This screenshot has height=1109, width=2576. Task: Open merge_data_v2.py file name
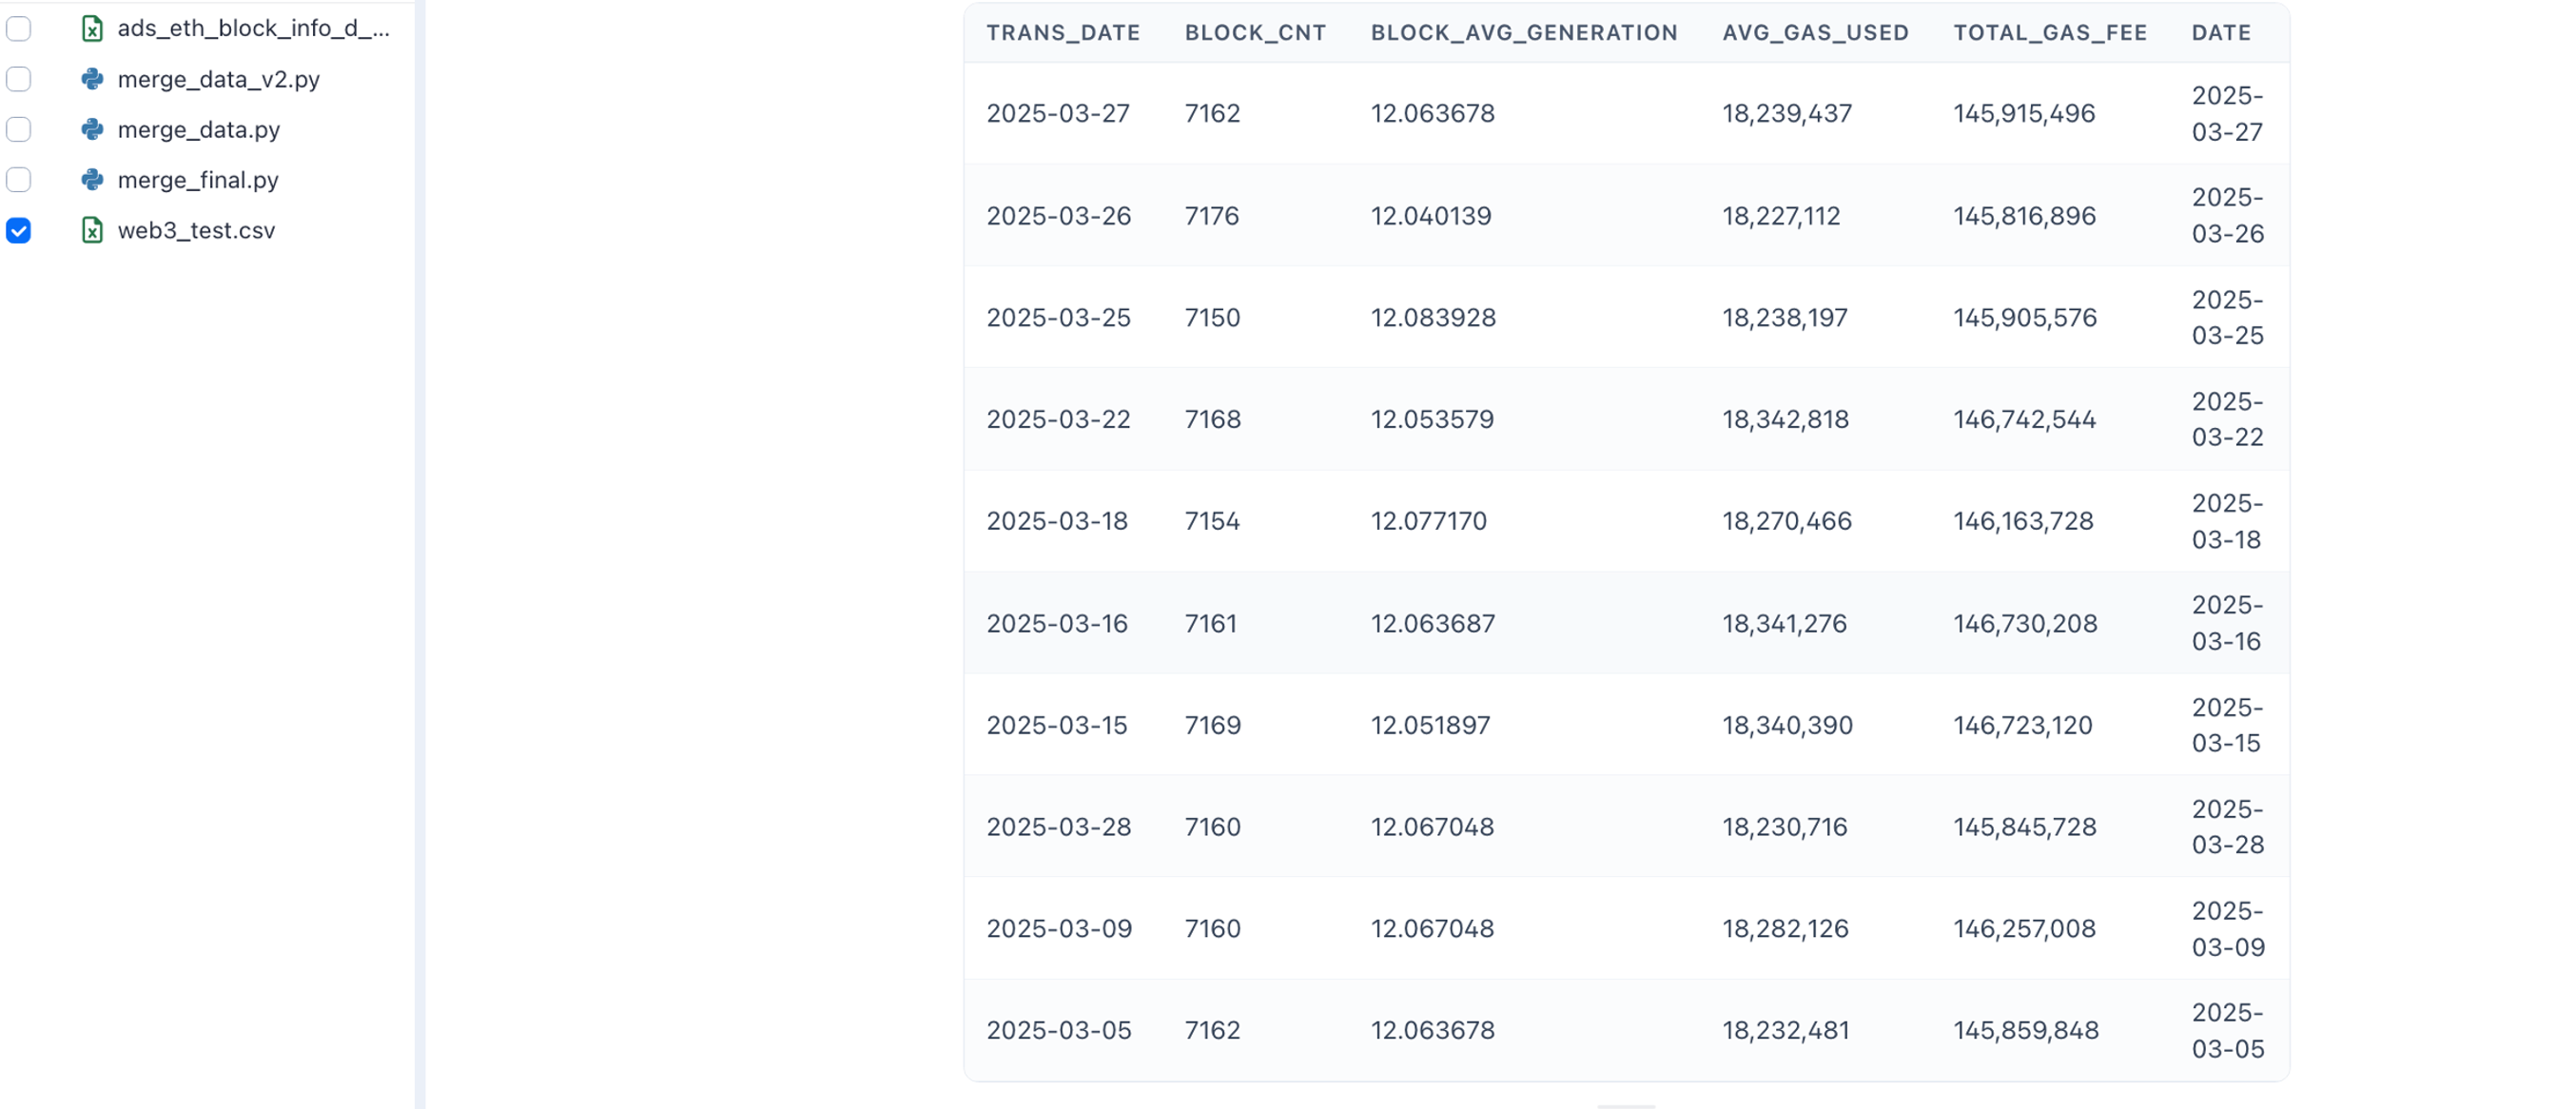point(218,79)
